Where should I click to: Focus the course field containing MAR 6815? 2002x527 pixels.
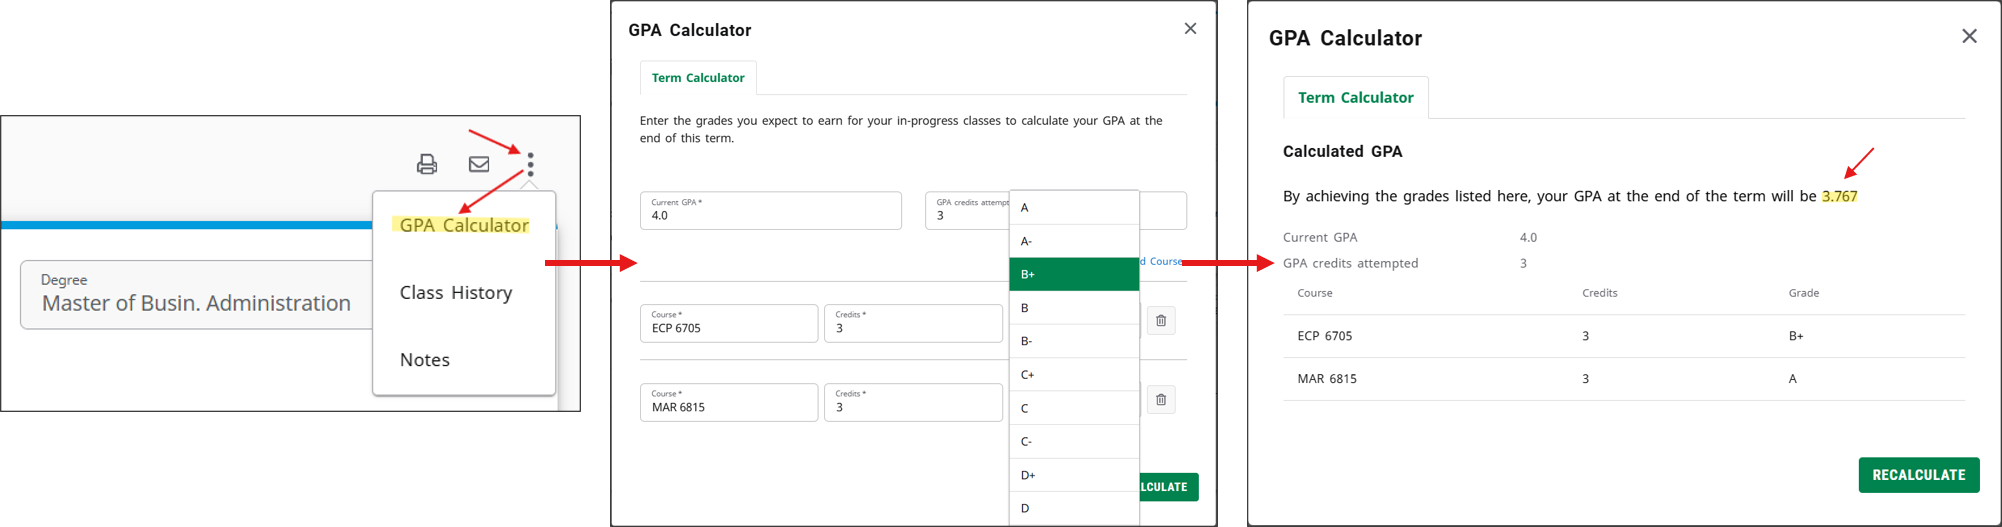click(728, 403)
